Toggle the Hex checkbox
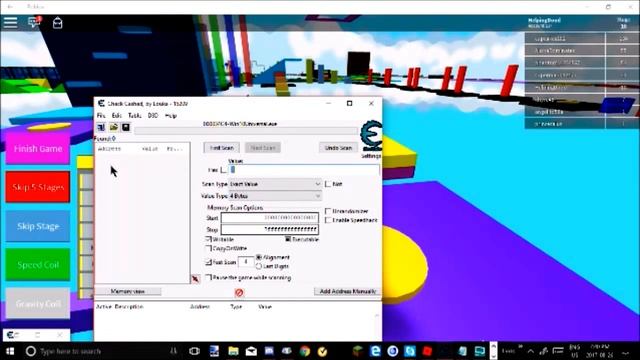 (223, 170)
